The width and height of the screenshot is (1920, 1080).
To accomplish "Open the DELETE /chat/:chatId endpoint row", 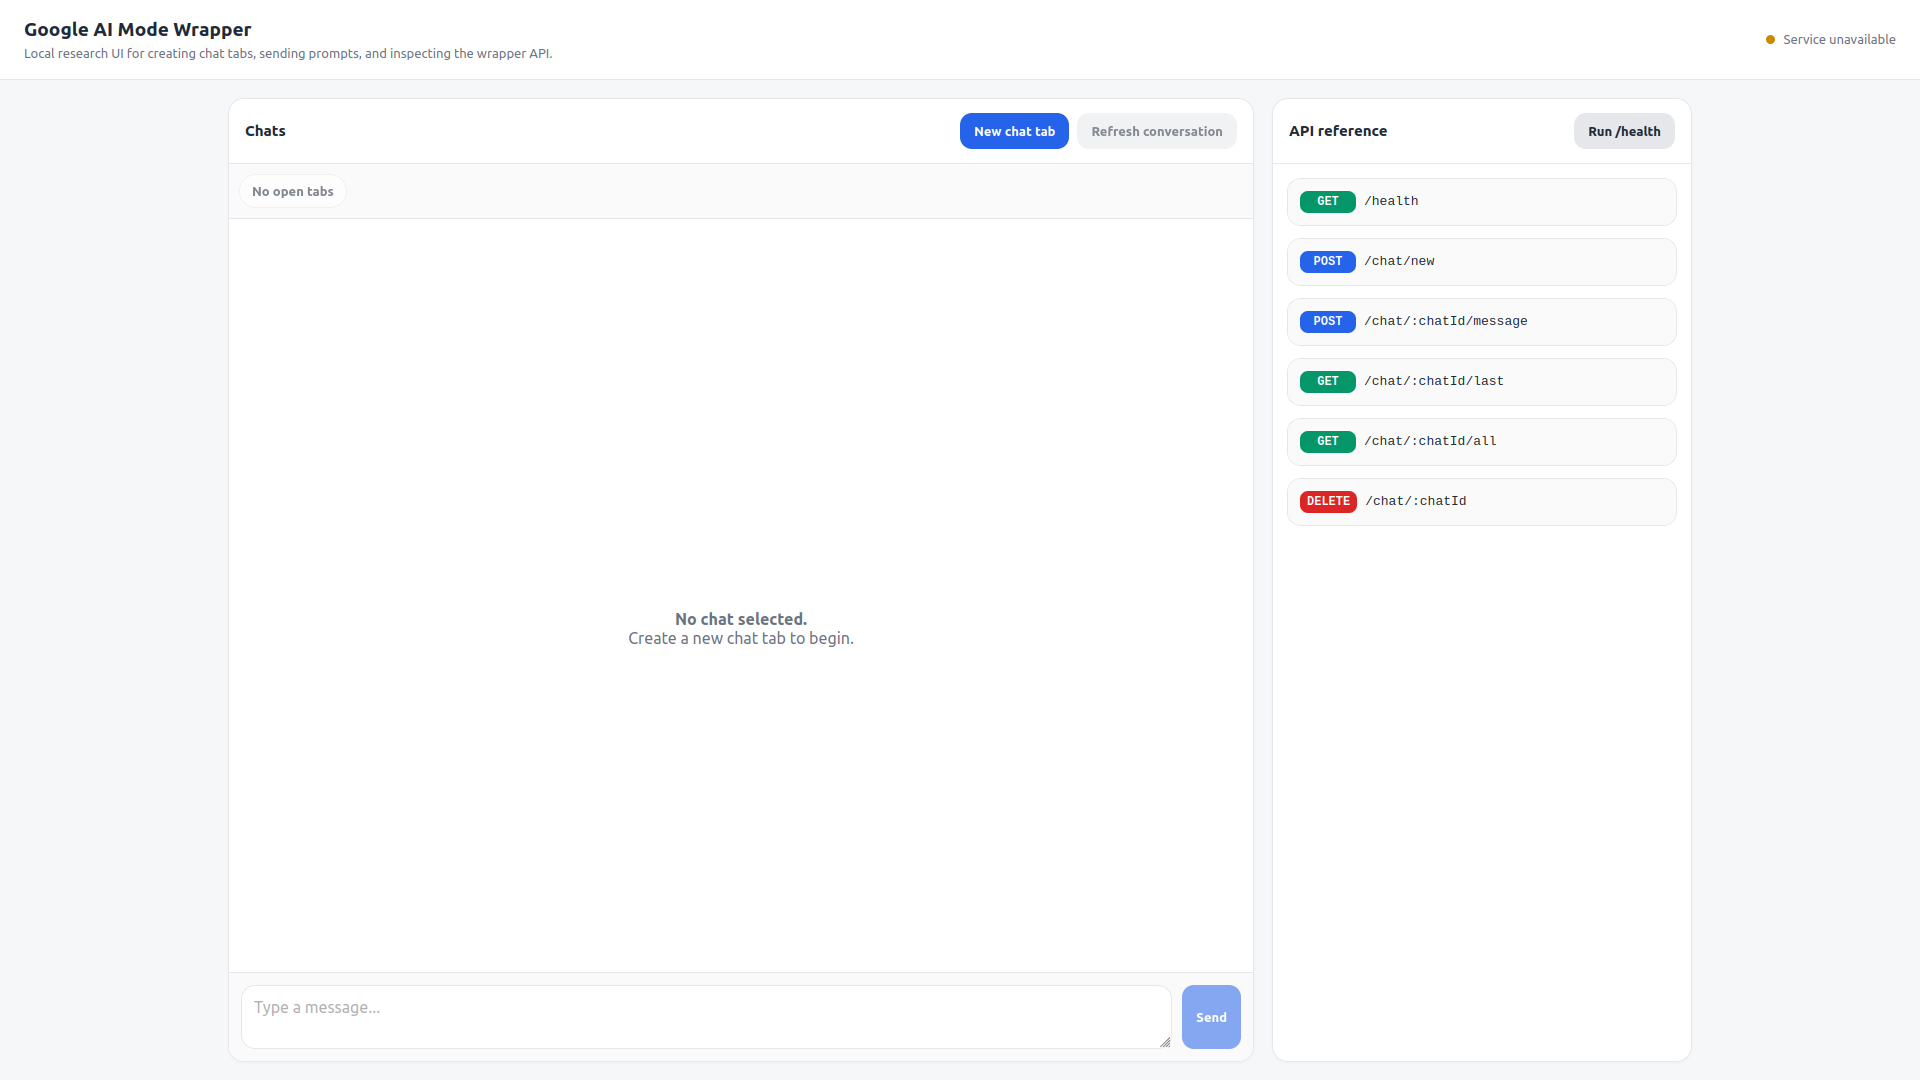I will click(1481, 502).
